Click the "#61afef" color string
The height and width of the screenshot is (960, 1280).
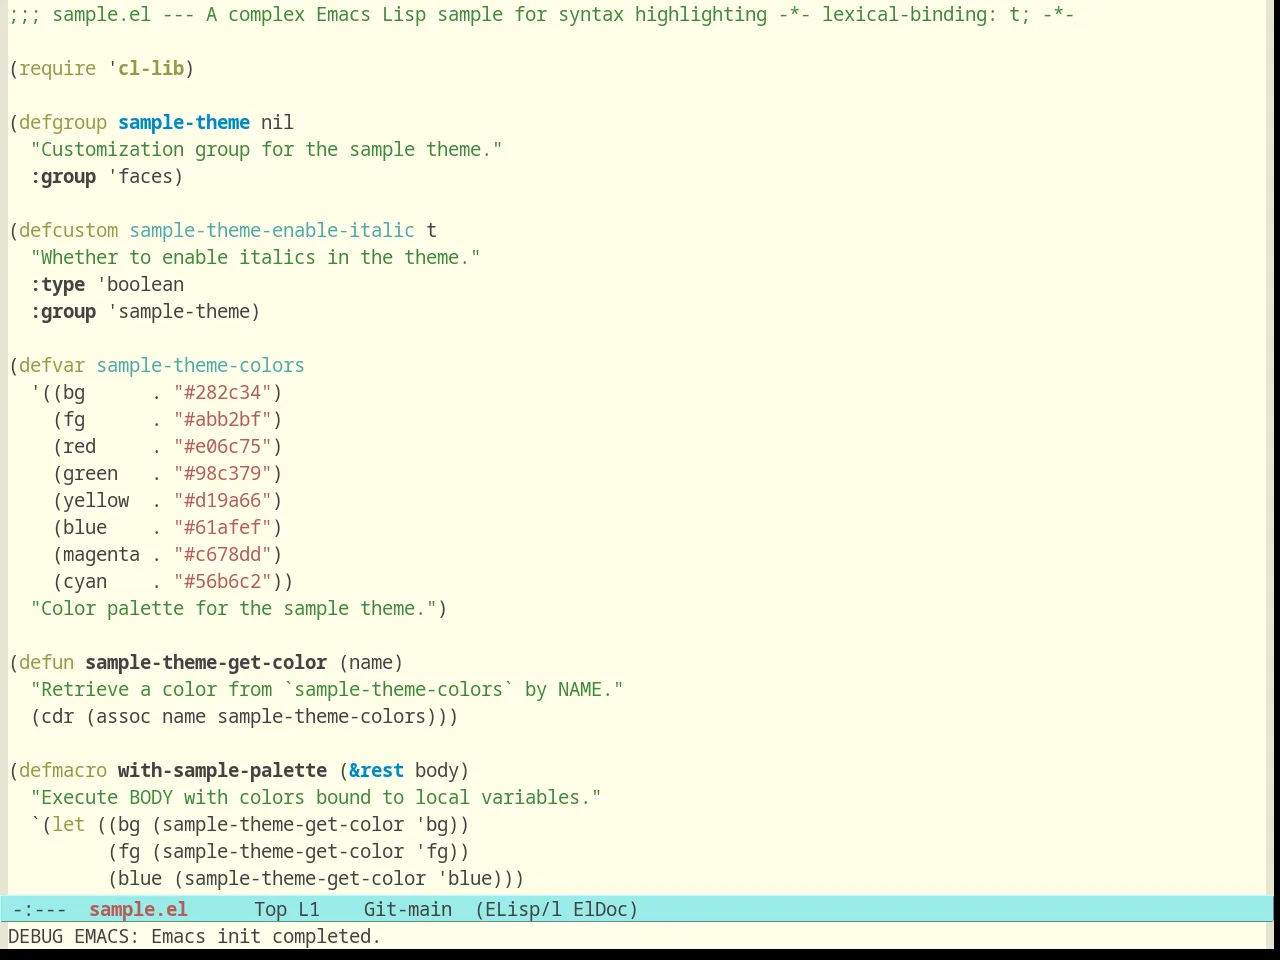pyautogui.click(x=223, y=527)
